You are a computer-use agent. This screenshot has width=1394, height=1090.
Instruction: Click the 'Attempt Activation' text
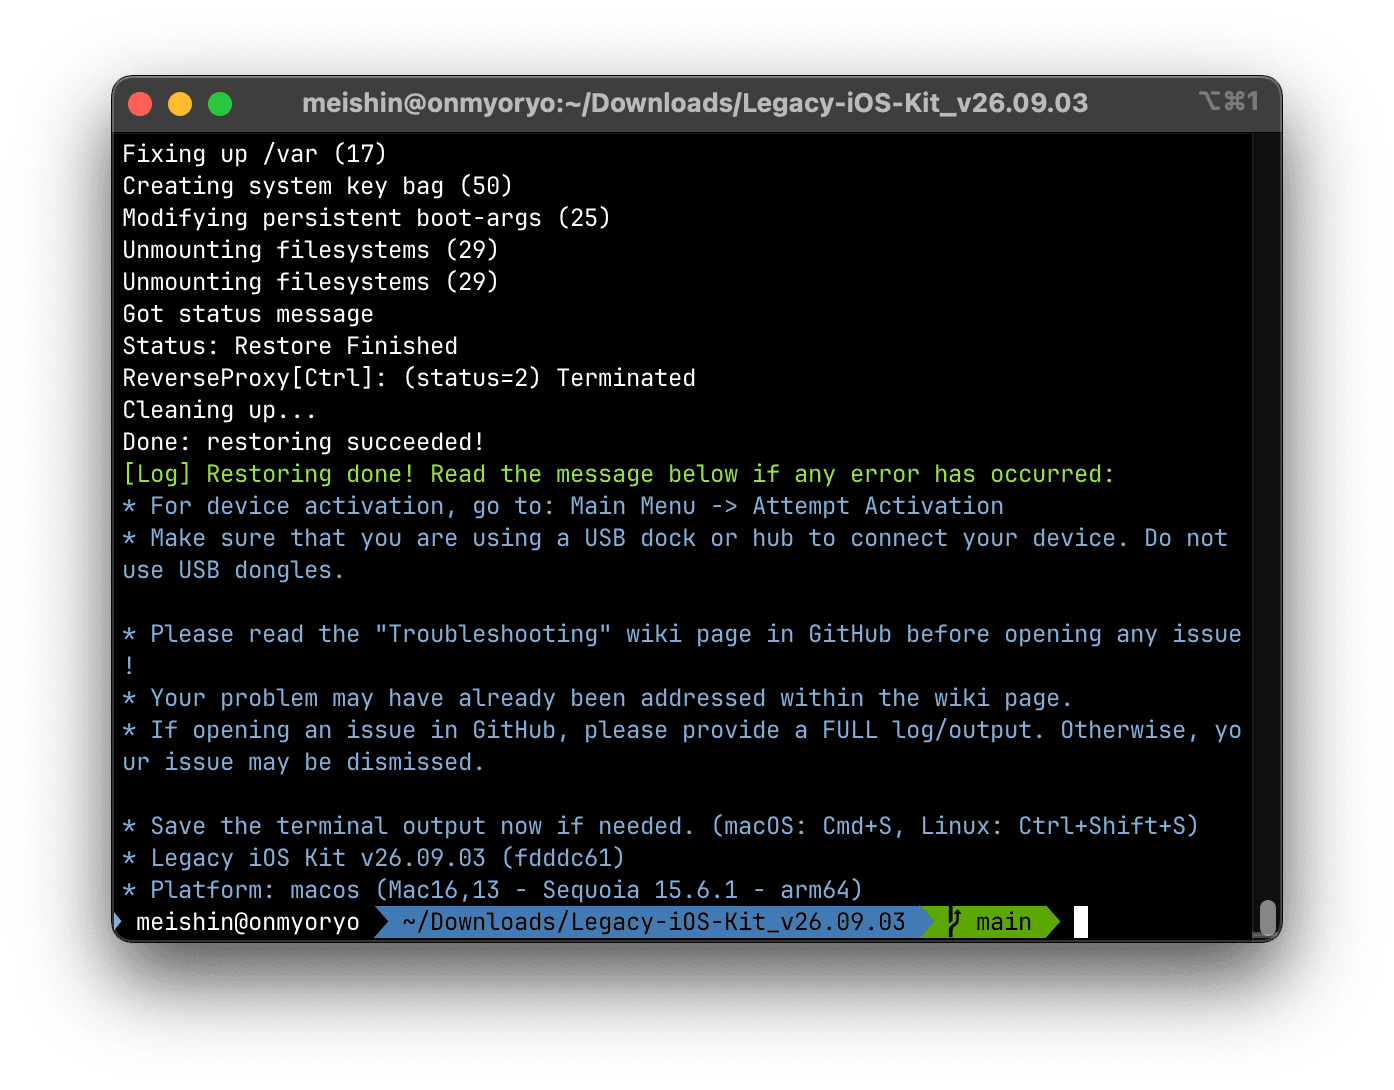coord(878,506)
